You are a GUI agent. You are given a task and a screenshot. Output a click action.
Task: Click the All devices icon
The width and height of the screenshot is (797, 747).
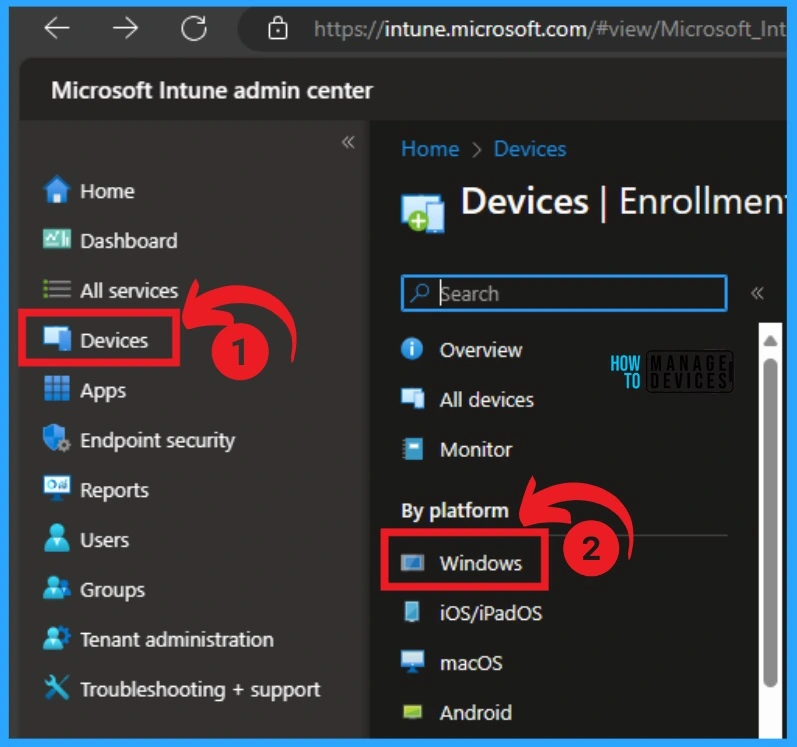(412, 398)
